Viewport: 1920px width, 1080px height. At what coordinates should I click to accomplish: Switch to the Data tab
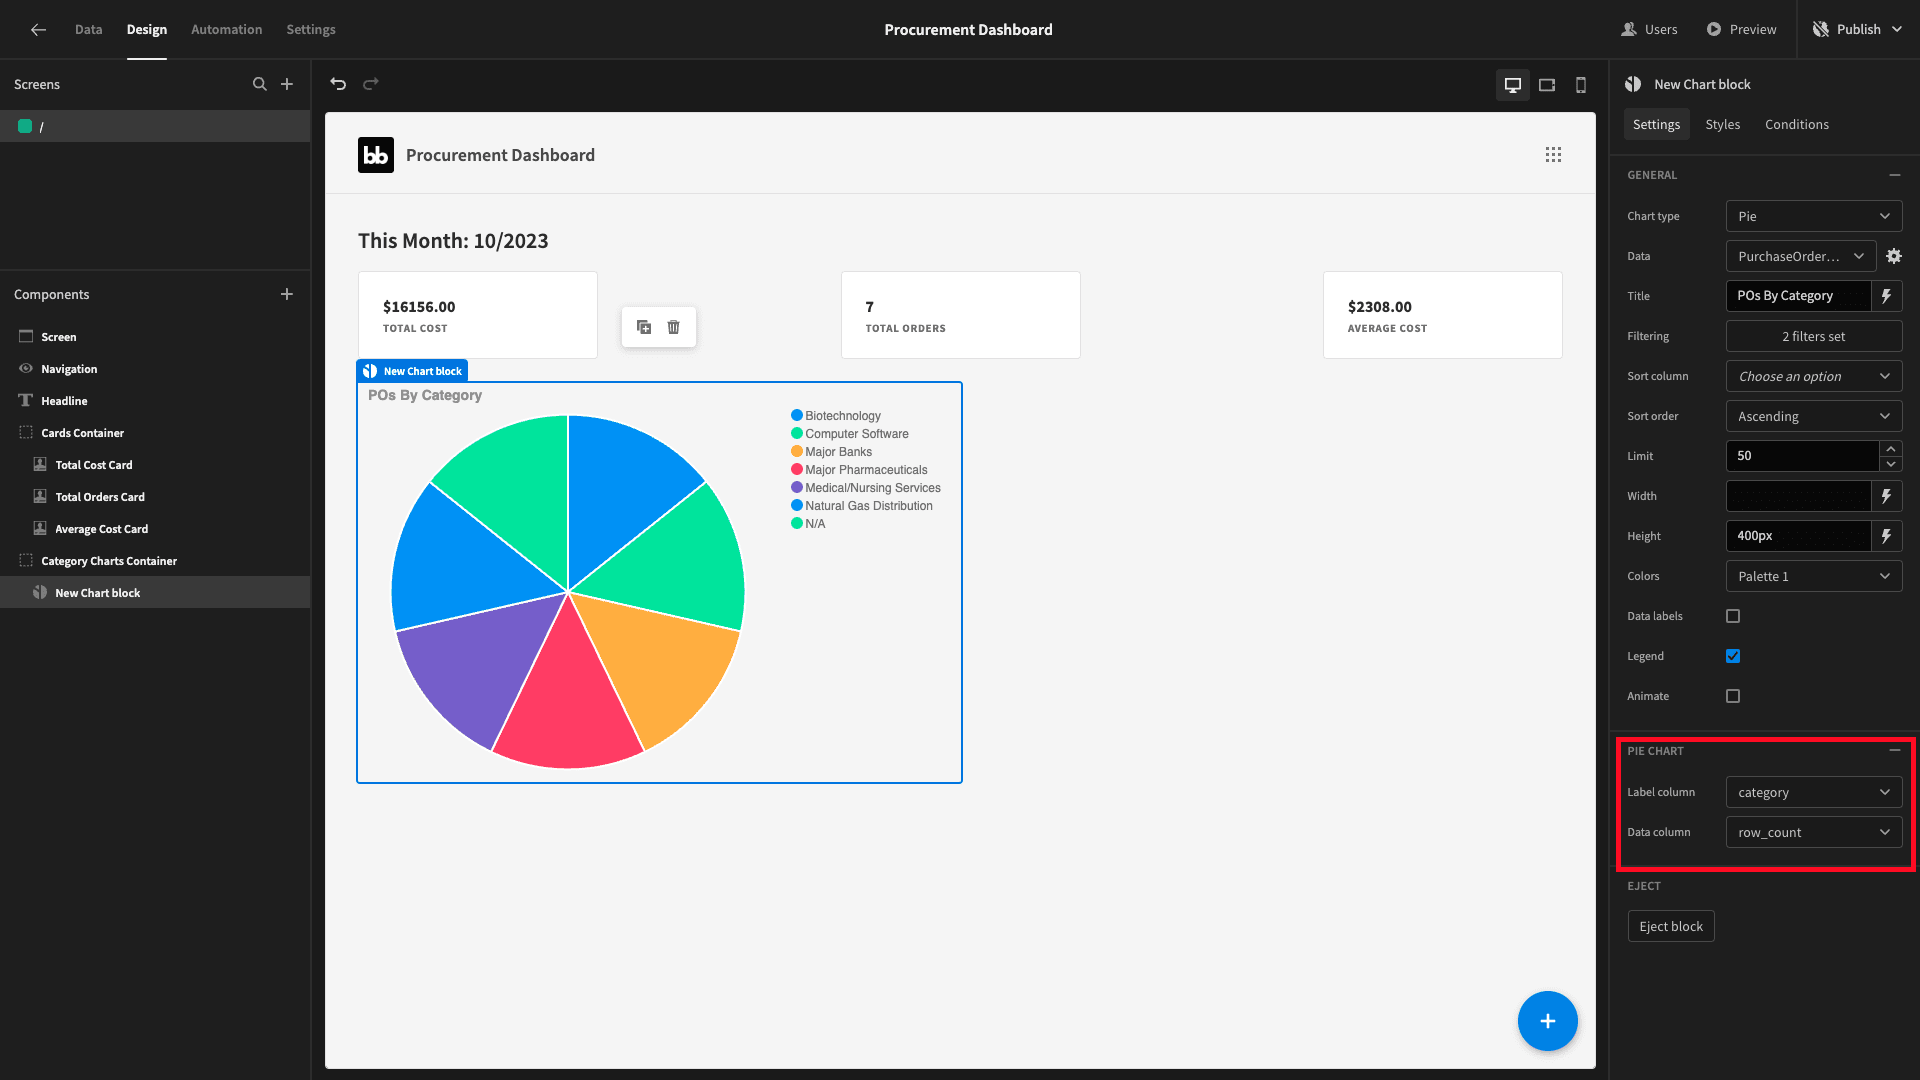pyautogui.click(x=89, y=30)
